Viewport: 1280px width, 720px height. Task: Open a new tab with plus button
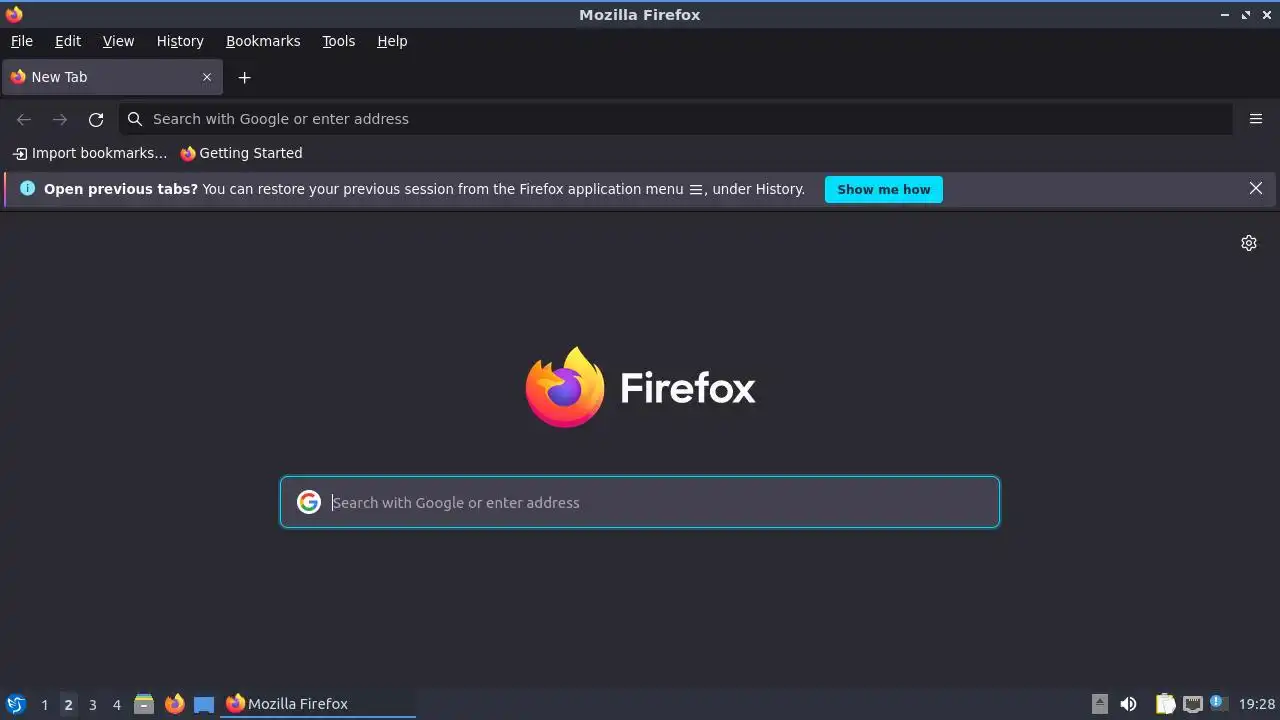244,77
